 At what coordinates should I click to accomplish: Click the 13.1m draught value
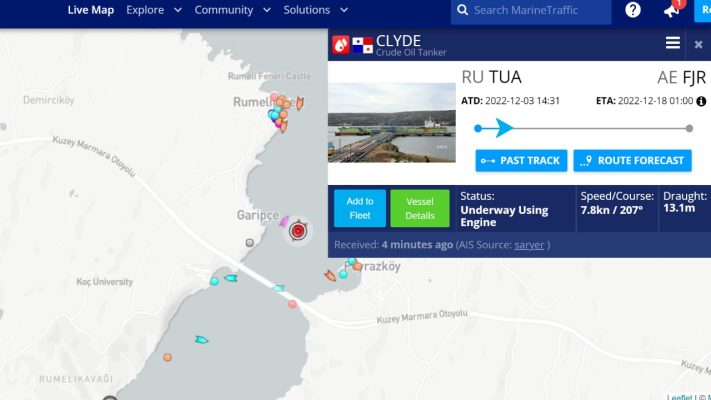point(679,208)
